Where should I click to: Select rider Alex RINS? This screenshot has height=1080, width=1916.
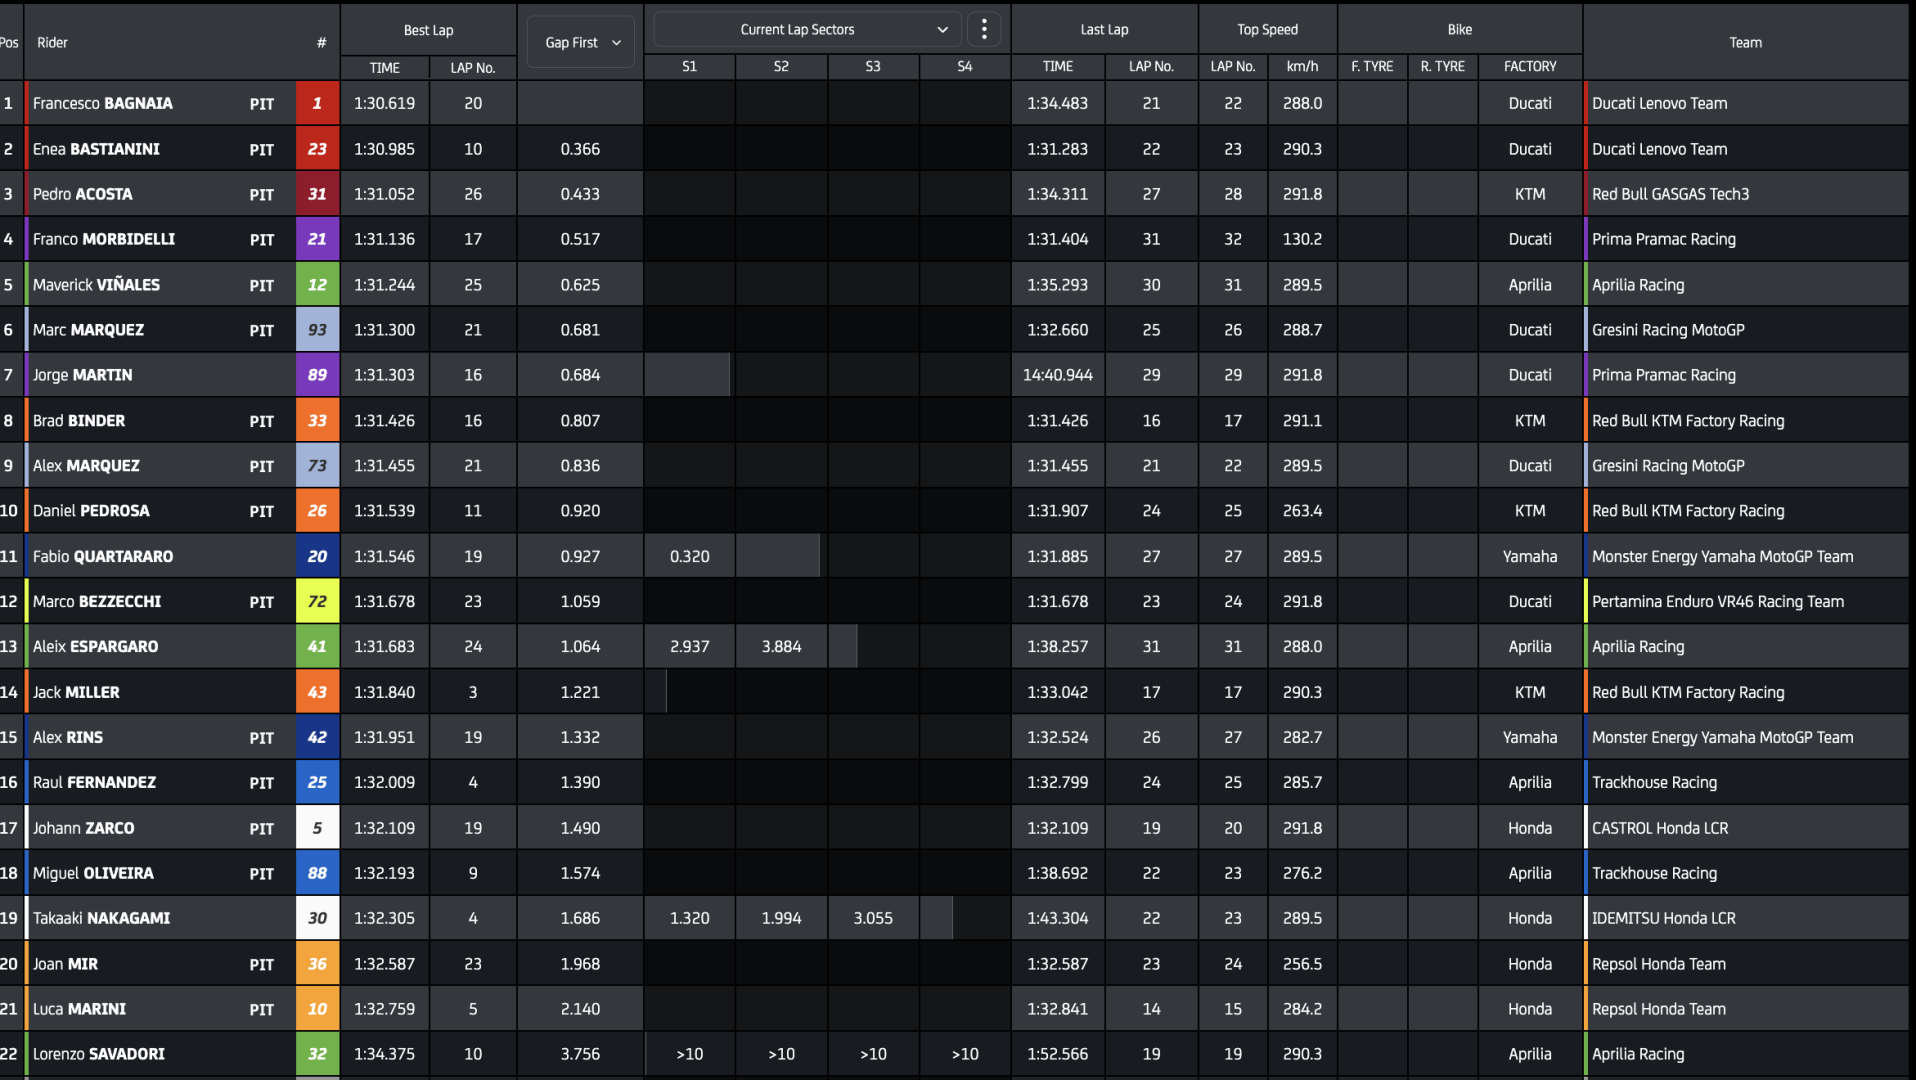click(x=67, y=737)
